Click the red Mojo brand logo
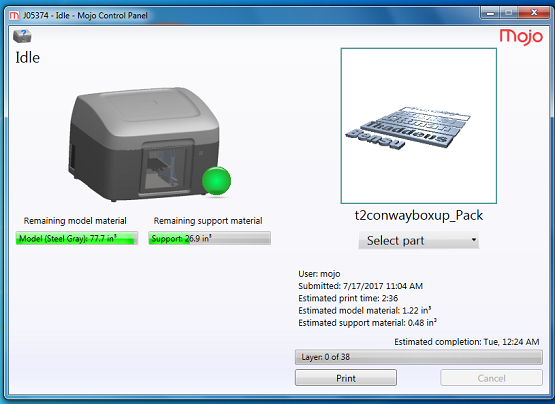Image resolution: width=555 pixels, height=404 pixels. point(521,37)
